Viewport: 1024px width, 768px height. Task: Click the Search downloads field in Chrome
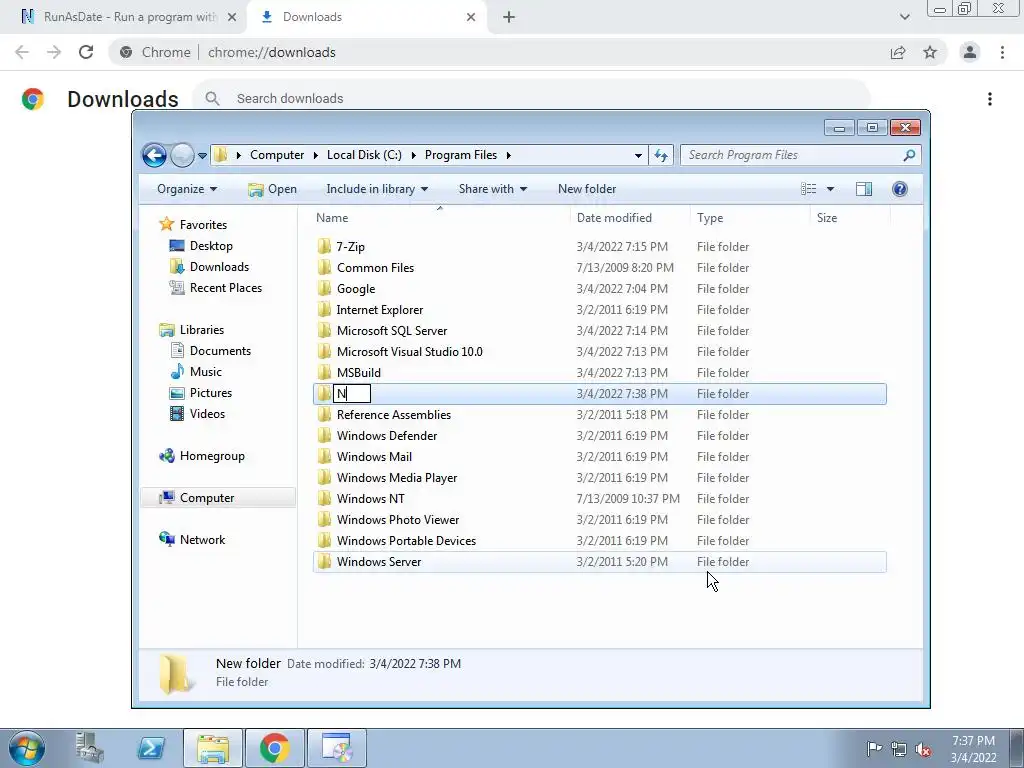[x=530, y=99]
